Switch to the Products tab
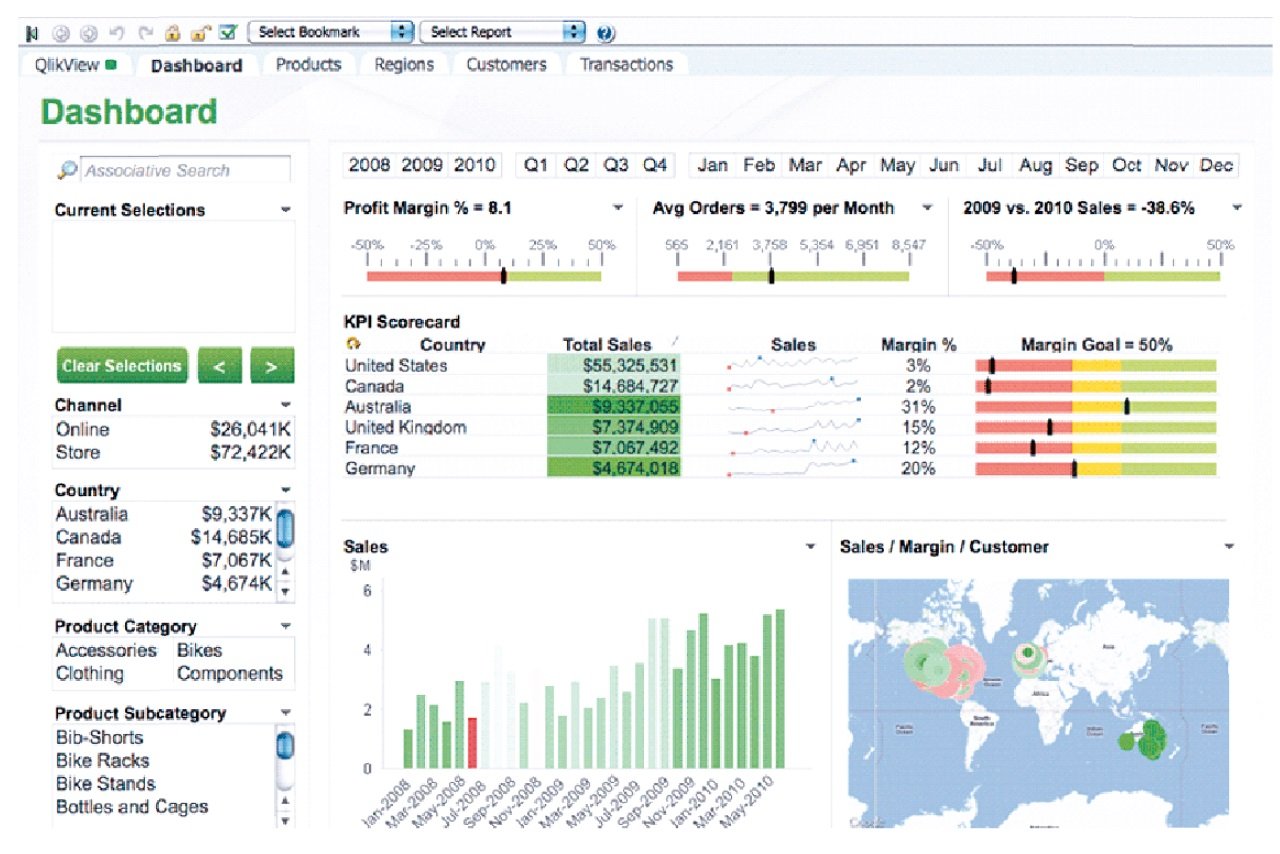This screenshot has height=854, width=1280. click(x=309, y=64)
